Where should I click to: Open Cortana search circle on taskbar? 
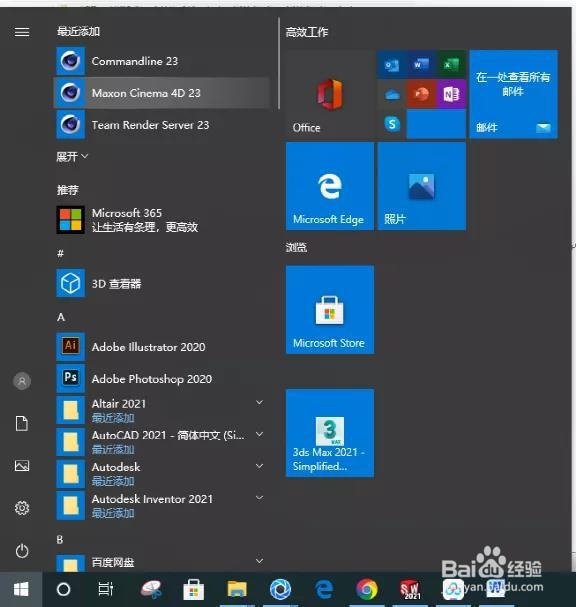coord(63,590)
